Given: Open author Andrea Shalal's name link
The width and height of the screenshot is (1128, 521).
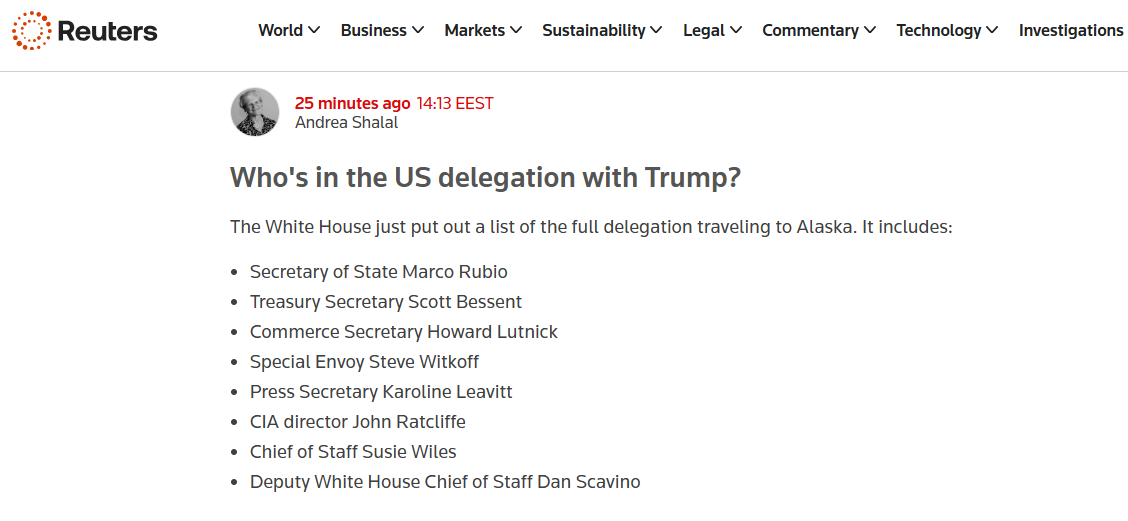Looking at the screenshot, I should 346,123.
